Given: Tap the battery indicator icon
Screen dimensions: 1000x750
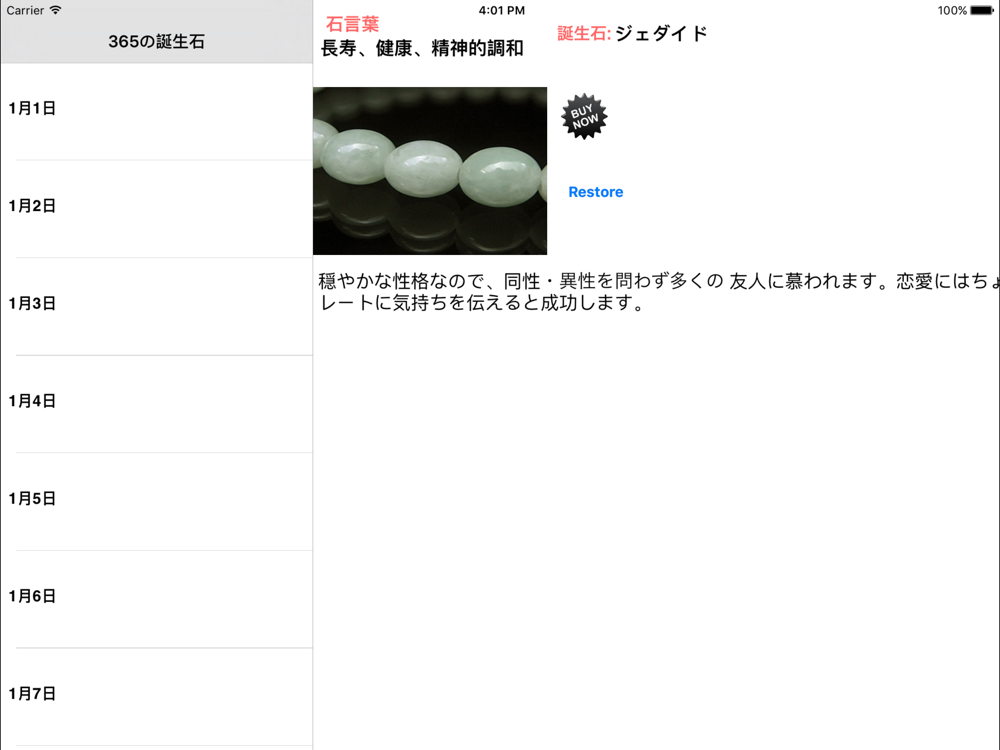Looking at the screenshot, I should tap(982, 10).
